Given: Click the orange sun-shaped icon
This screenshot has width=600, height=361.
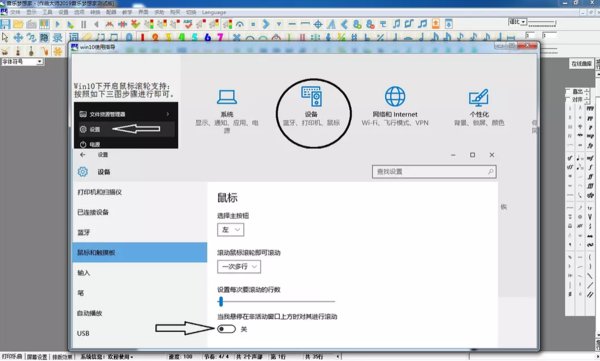Looking at the screenshot, I should coord(57,51).
